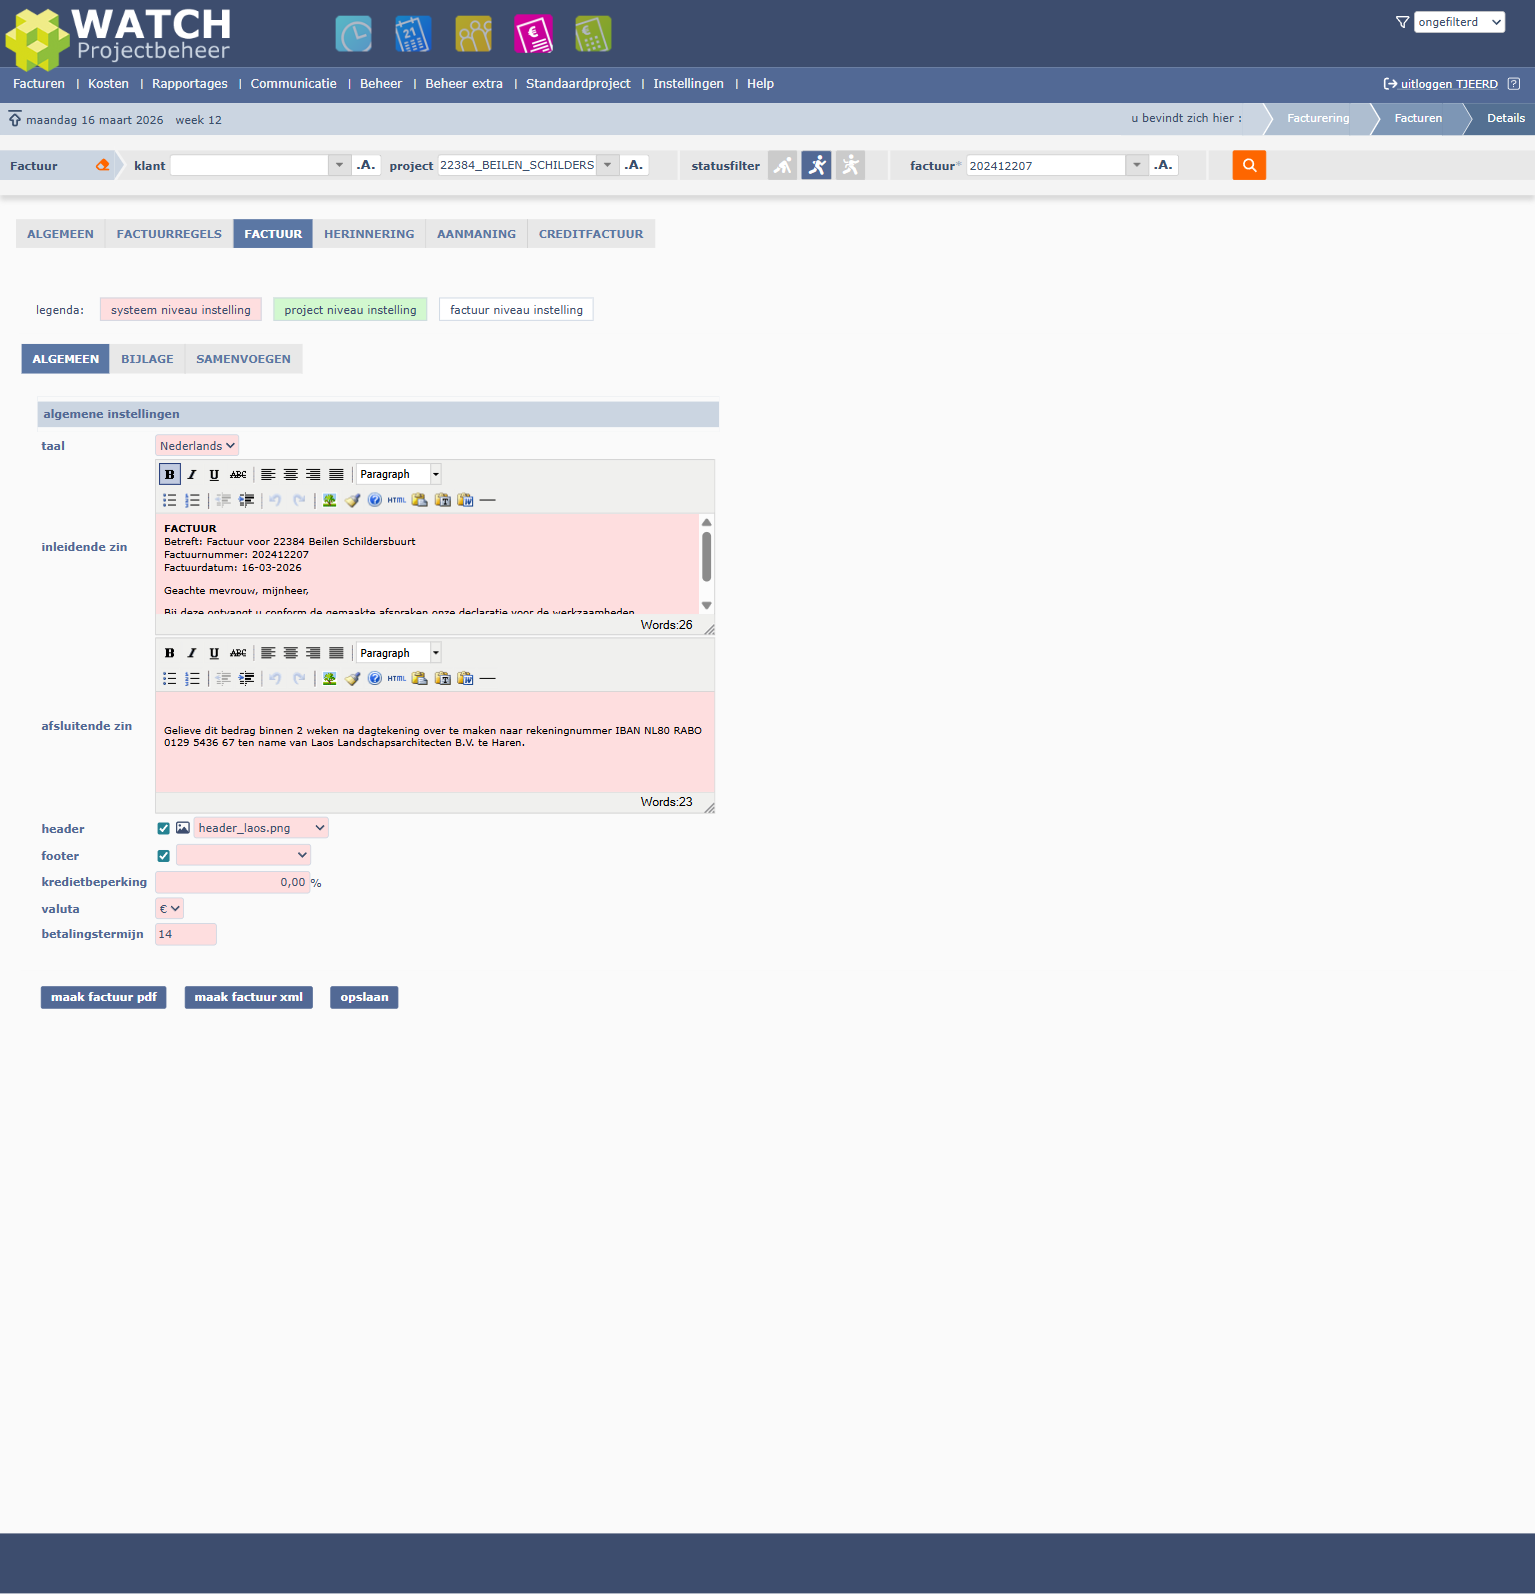Open the Rapportages menu
Image resolution: width=1535 pixels, height=1594 pixels.
click(x=190, y=84)
